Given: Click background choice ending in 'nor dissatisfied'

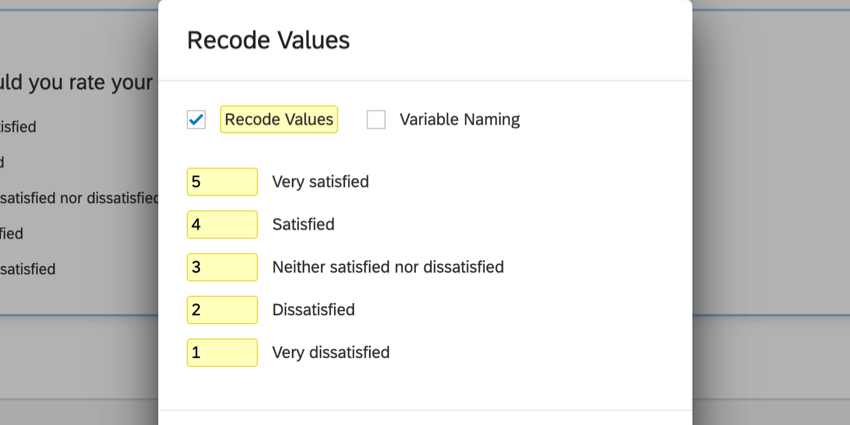Looking at the screenshot, I should 80,198.
